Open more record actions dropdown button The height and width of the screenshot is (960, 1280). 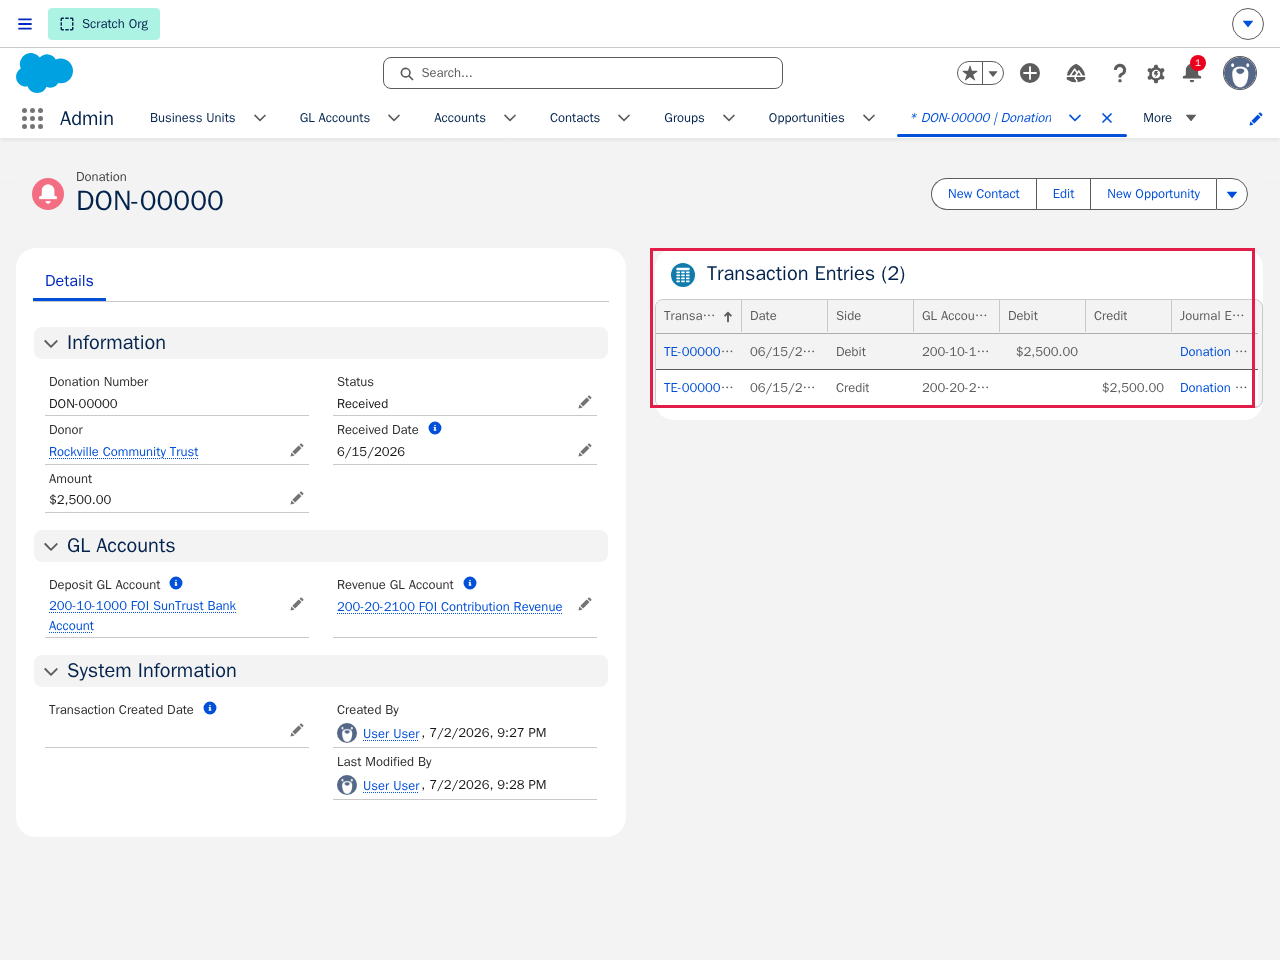pyautogui.click(x=1232, y=194)
